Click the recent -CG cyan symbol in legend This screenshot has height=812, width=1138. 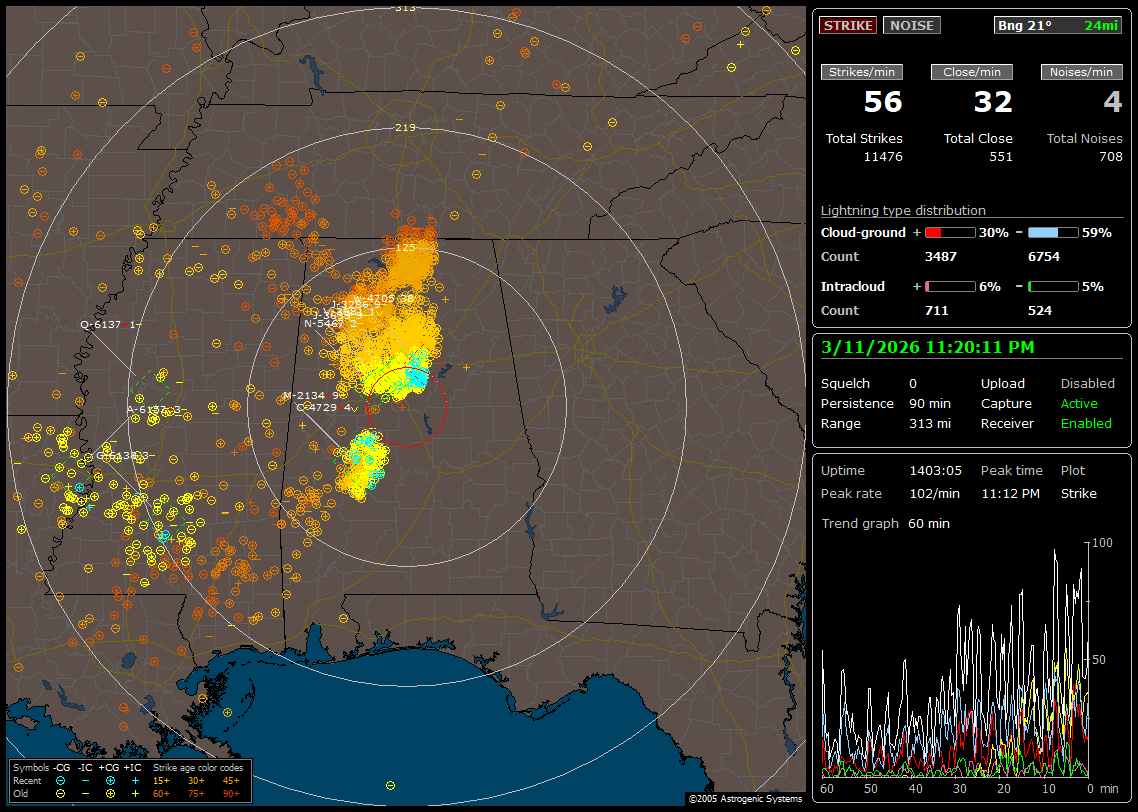point(61,780)
